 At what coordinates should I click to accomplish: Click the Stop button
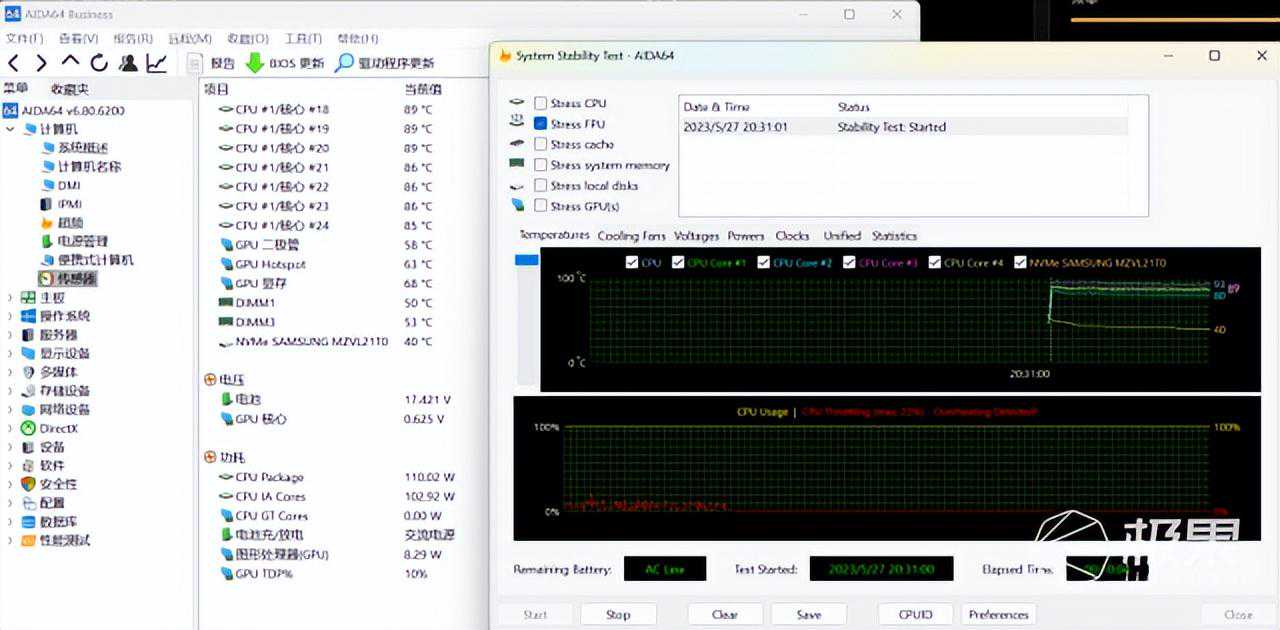point(618,614)
